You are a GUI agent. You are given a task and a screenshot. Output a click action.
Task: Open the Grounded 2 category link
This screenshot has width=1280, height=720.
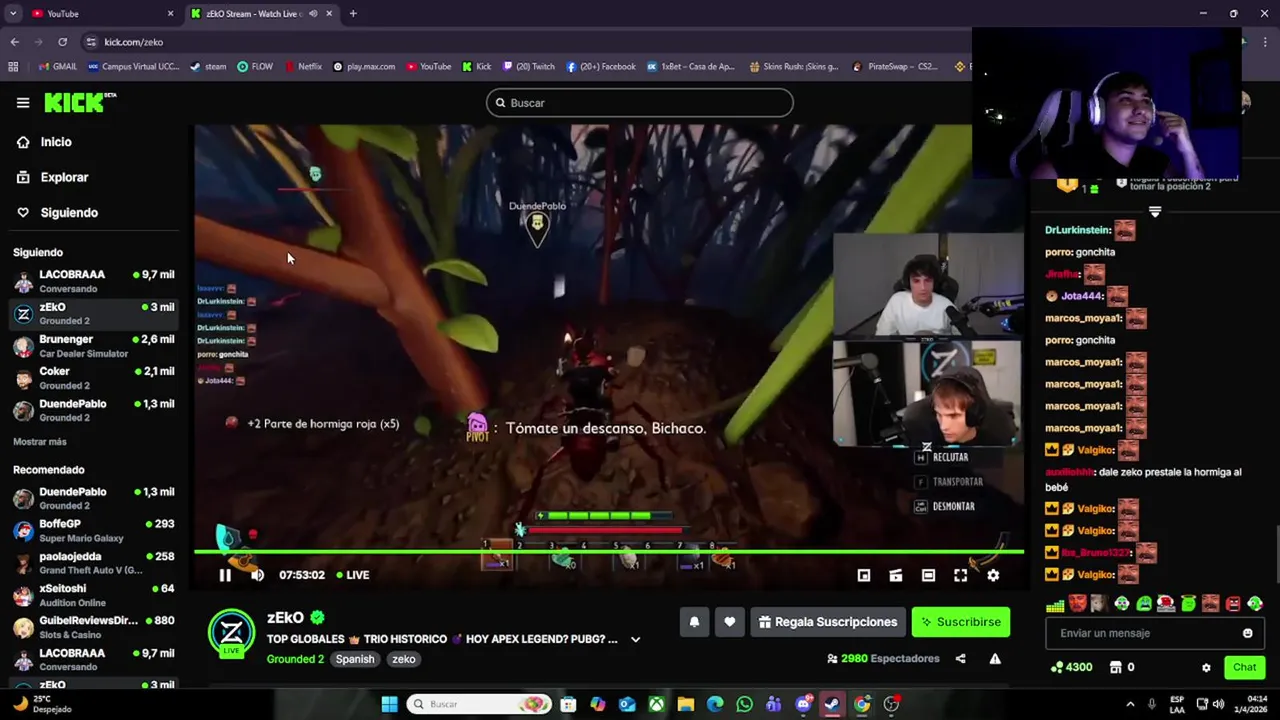pos(295,659)
